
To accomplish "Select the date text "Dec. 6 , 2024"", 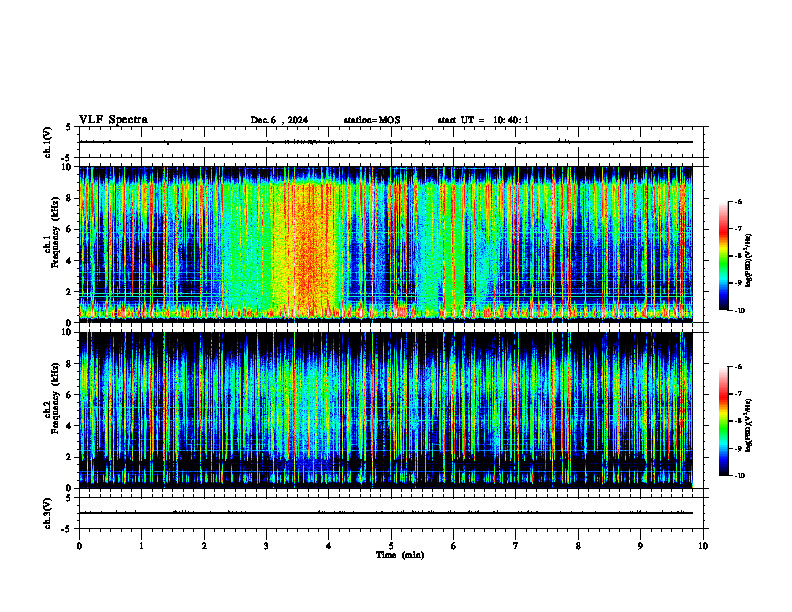I will point(279,120).
